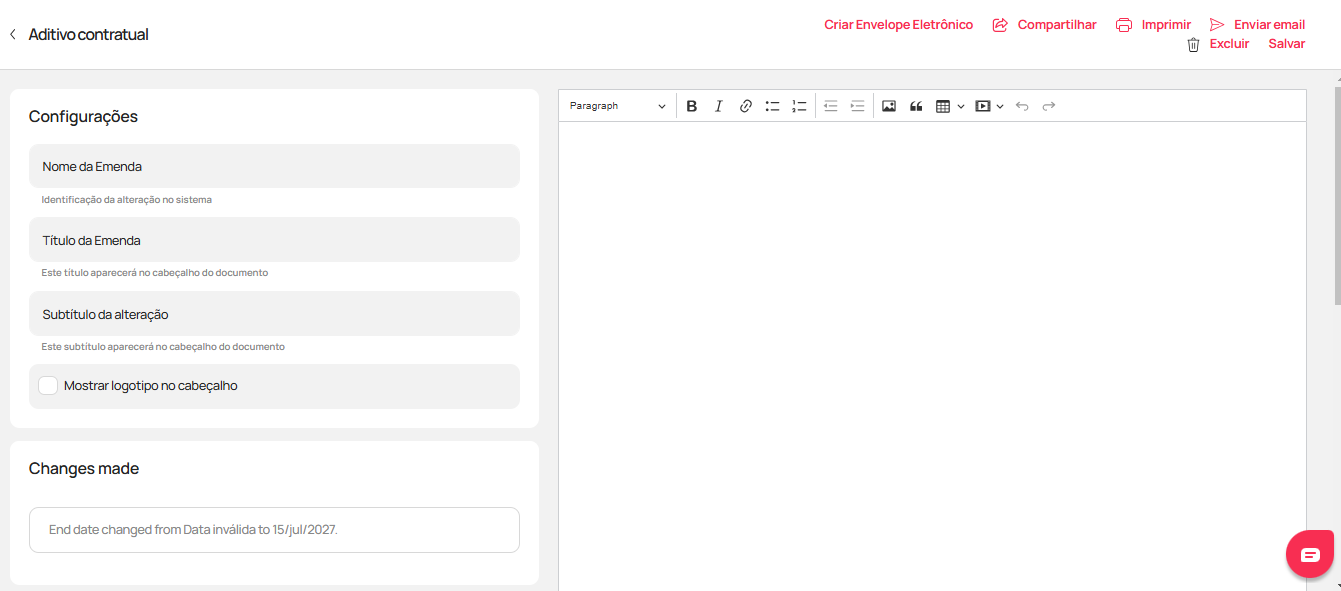Insert an image into the document

(x=888, y=106)
